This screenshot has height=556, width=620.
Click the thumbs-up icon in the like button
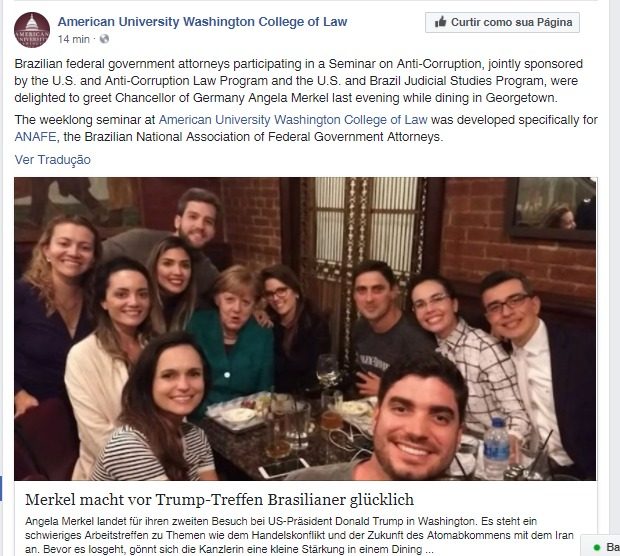(x=439, y=22)
